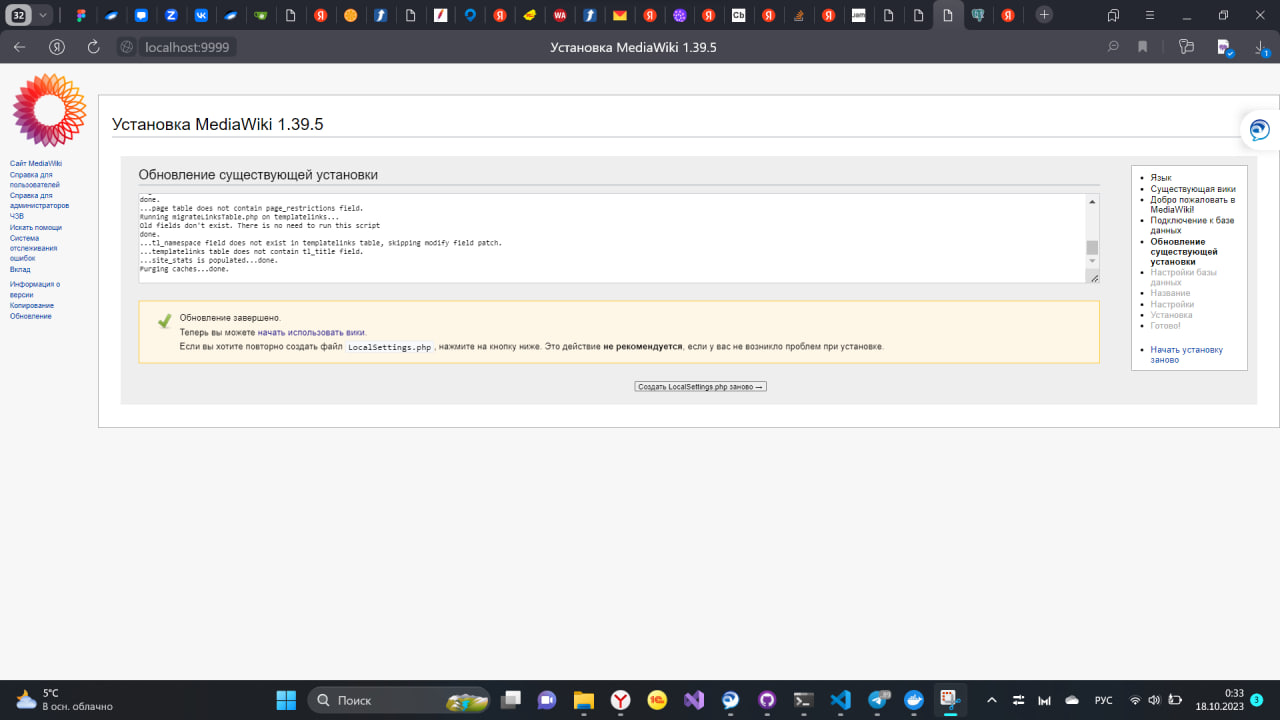Click the Создать LocalSettings.php заново button
Viewport: 1280px width, 720px height.
pos(700,386)
